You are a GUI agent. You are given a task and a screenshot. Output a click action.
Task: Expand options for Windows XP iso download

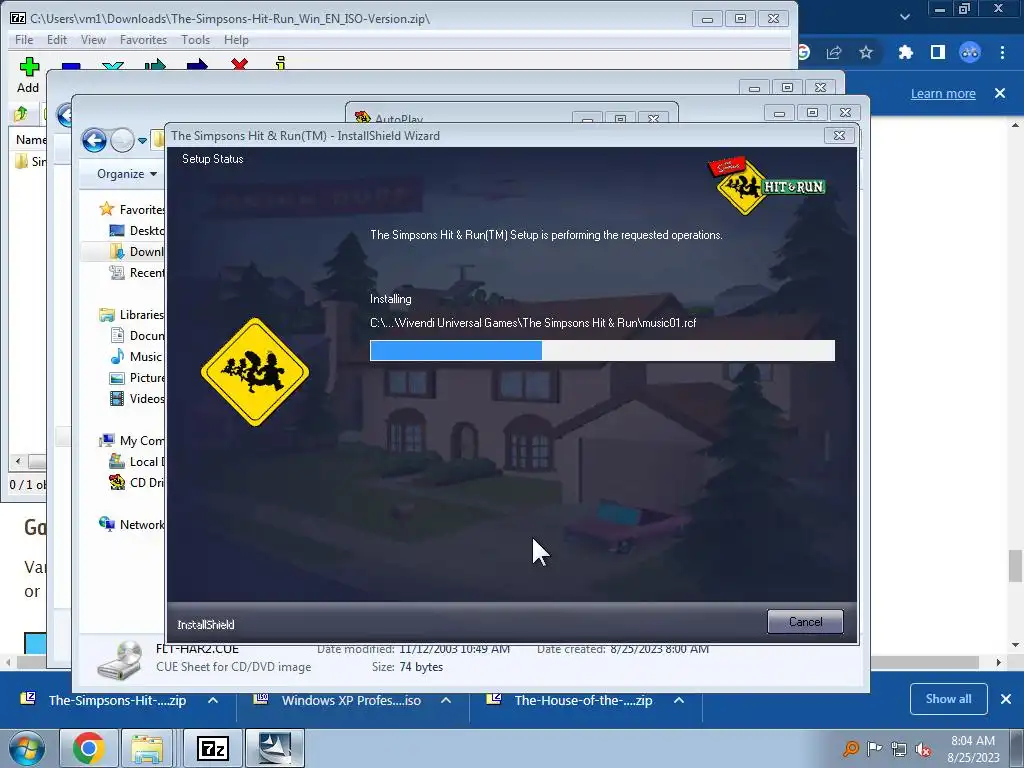click(x=446, y=700)
